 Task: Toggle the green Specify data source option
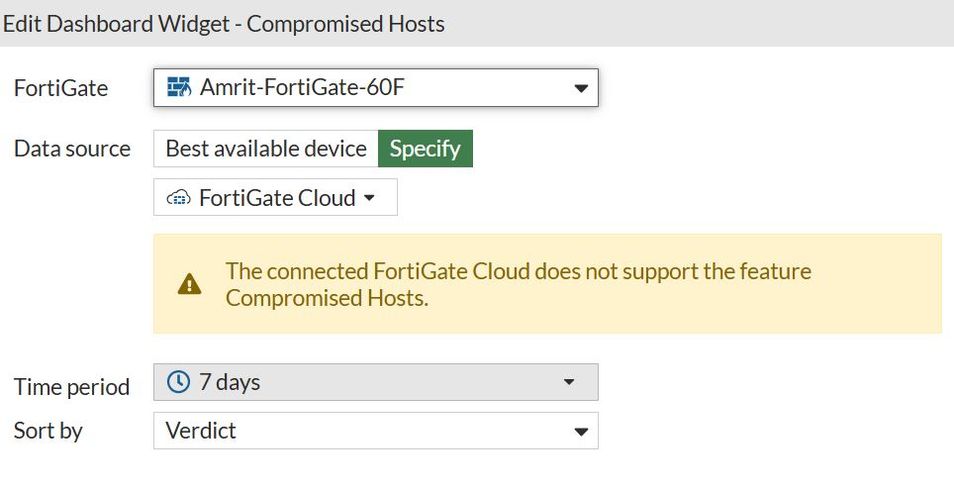425,149
